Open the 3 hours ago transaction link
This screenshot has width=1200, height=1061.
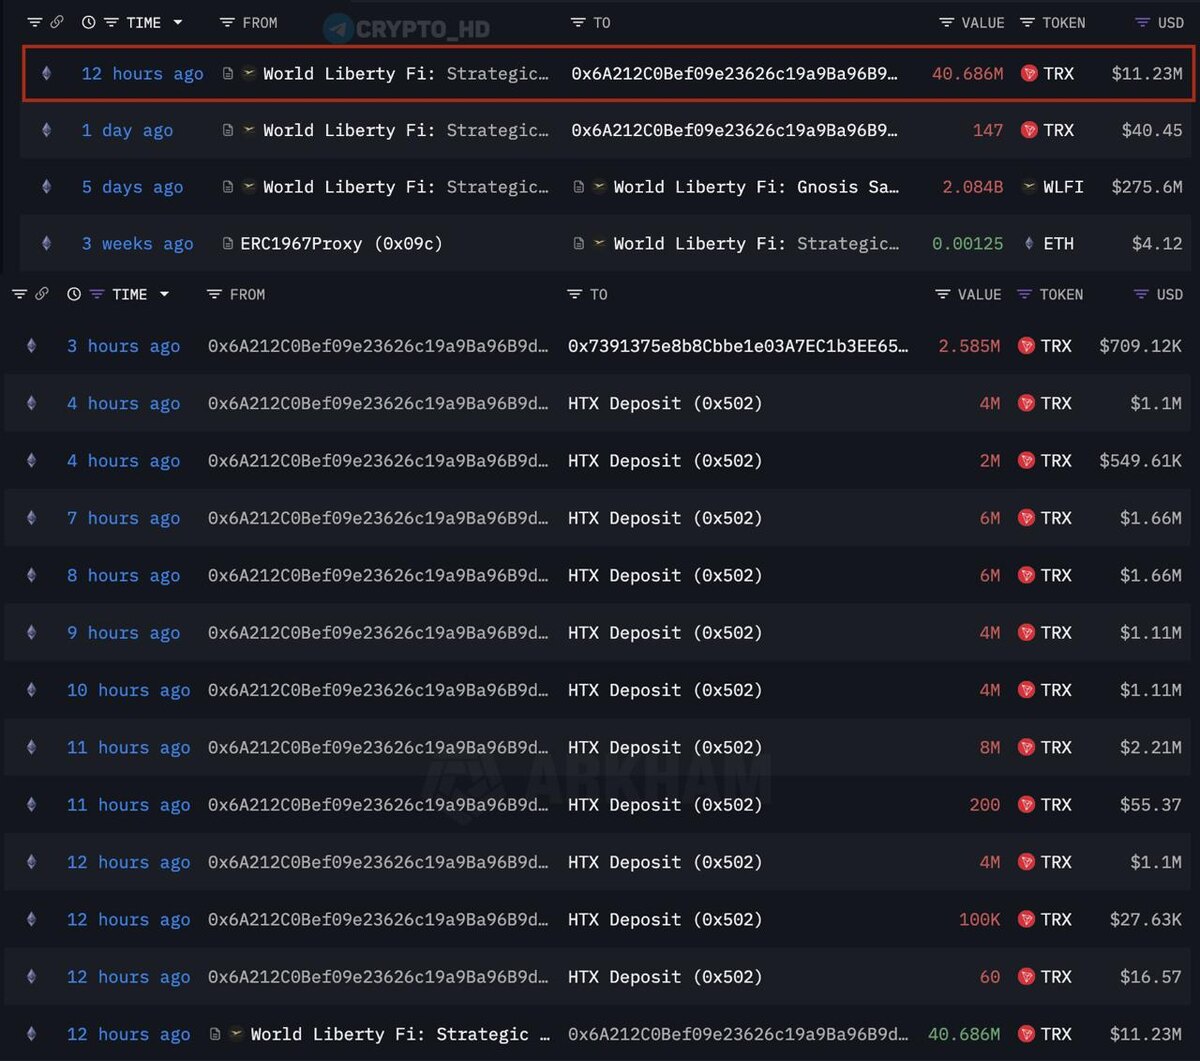pyautogui.click(x=123, y=346)
